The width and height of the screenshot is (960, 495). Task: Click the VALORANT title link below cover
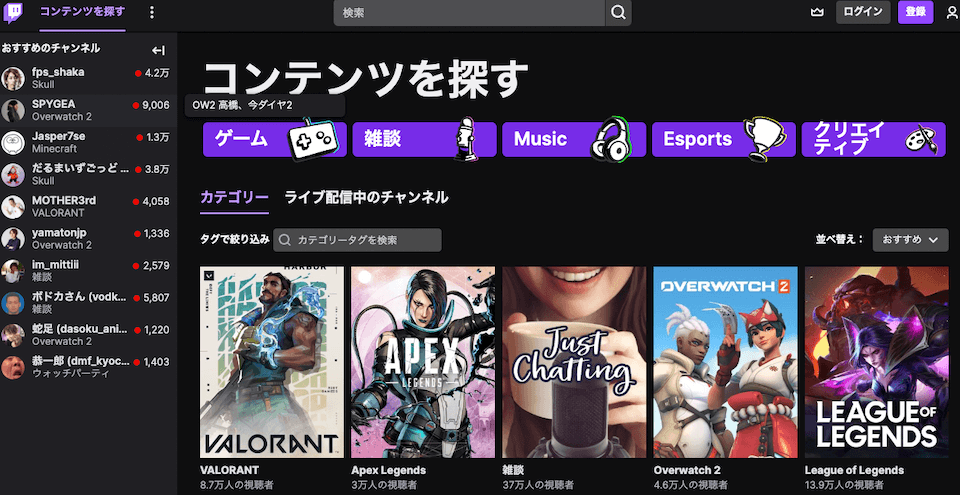(230, 470)
